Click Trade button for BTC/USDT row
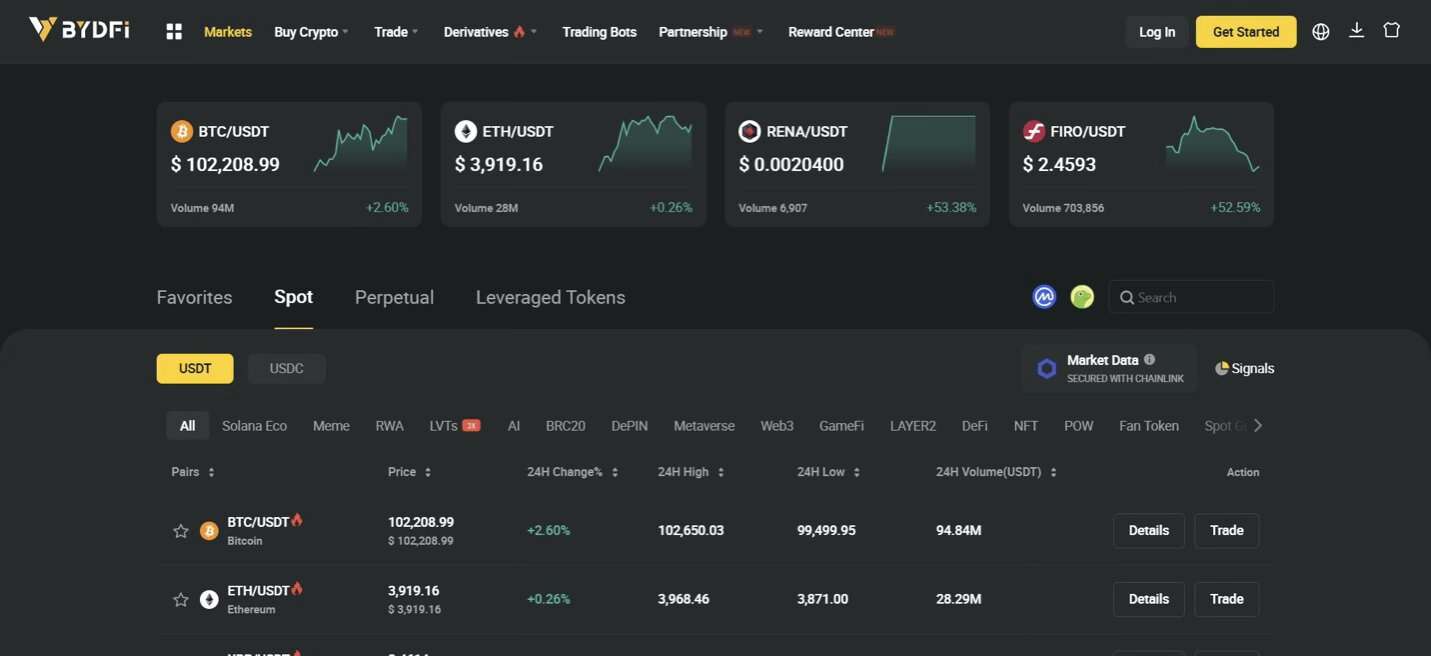Image resolution: width=1431 pixels, height=656 pixels. coord(1226,531)
